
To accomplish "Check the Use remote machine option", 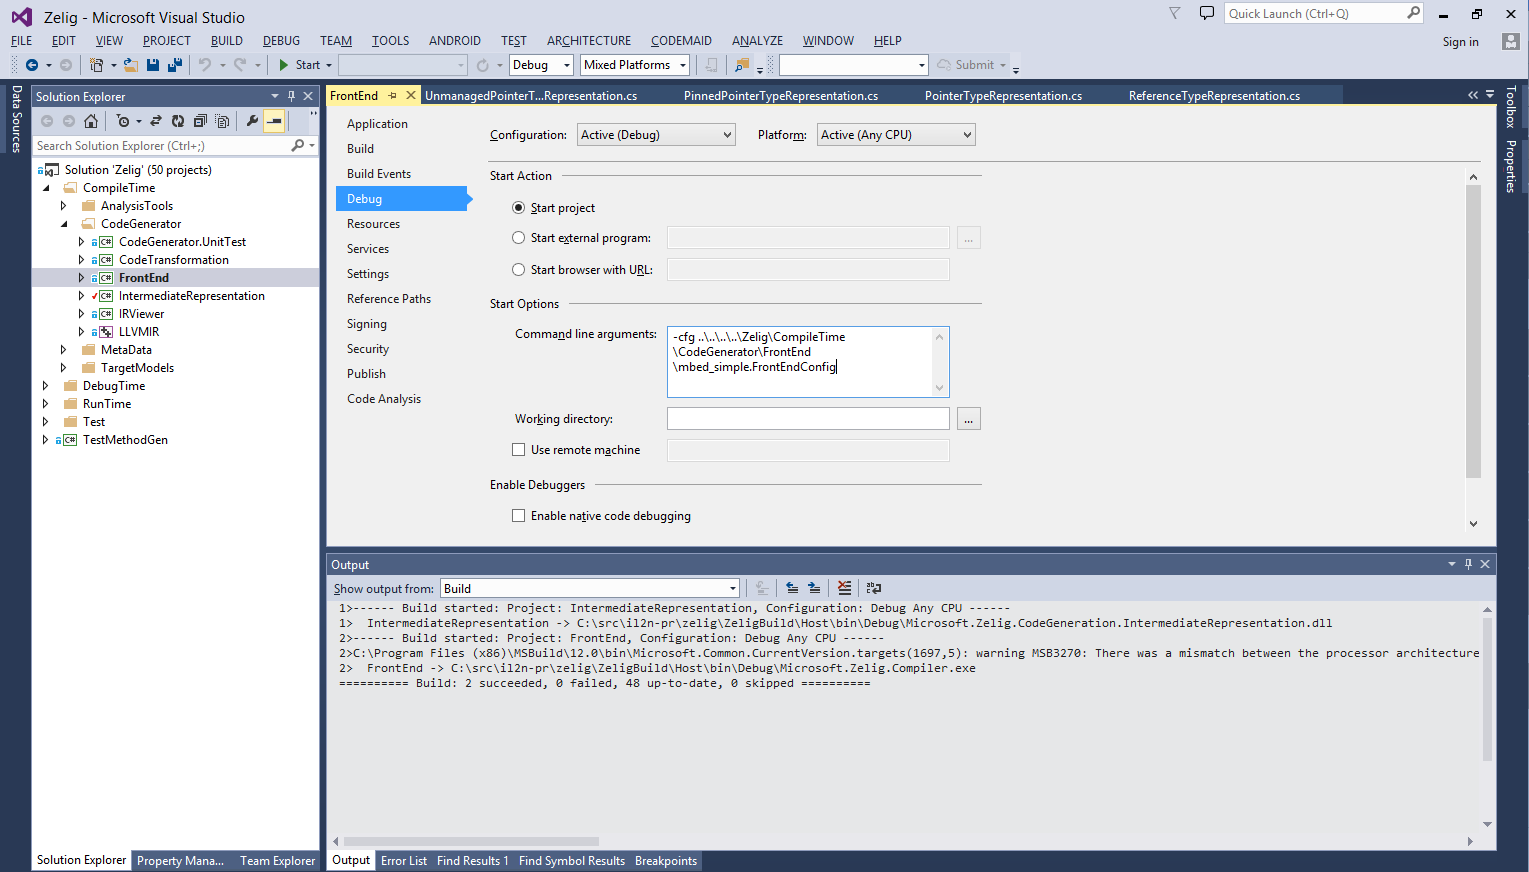I will 518,450.
